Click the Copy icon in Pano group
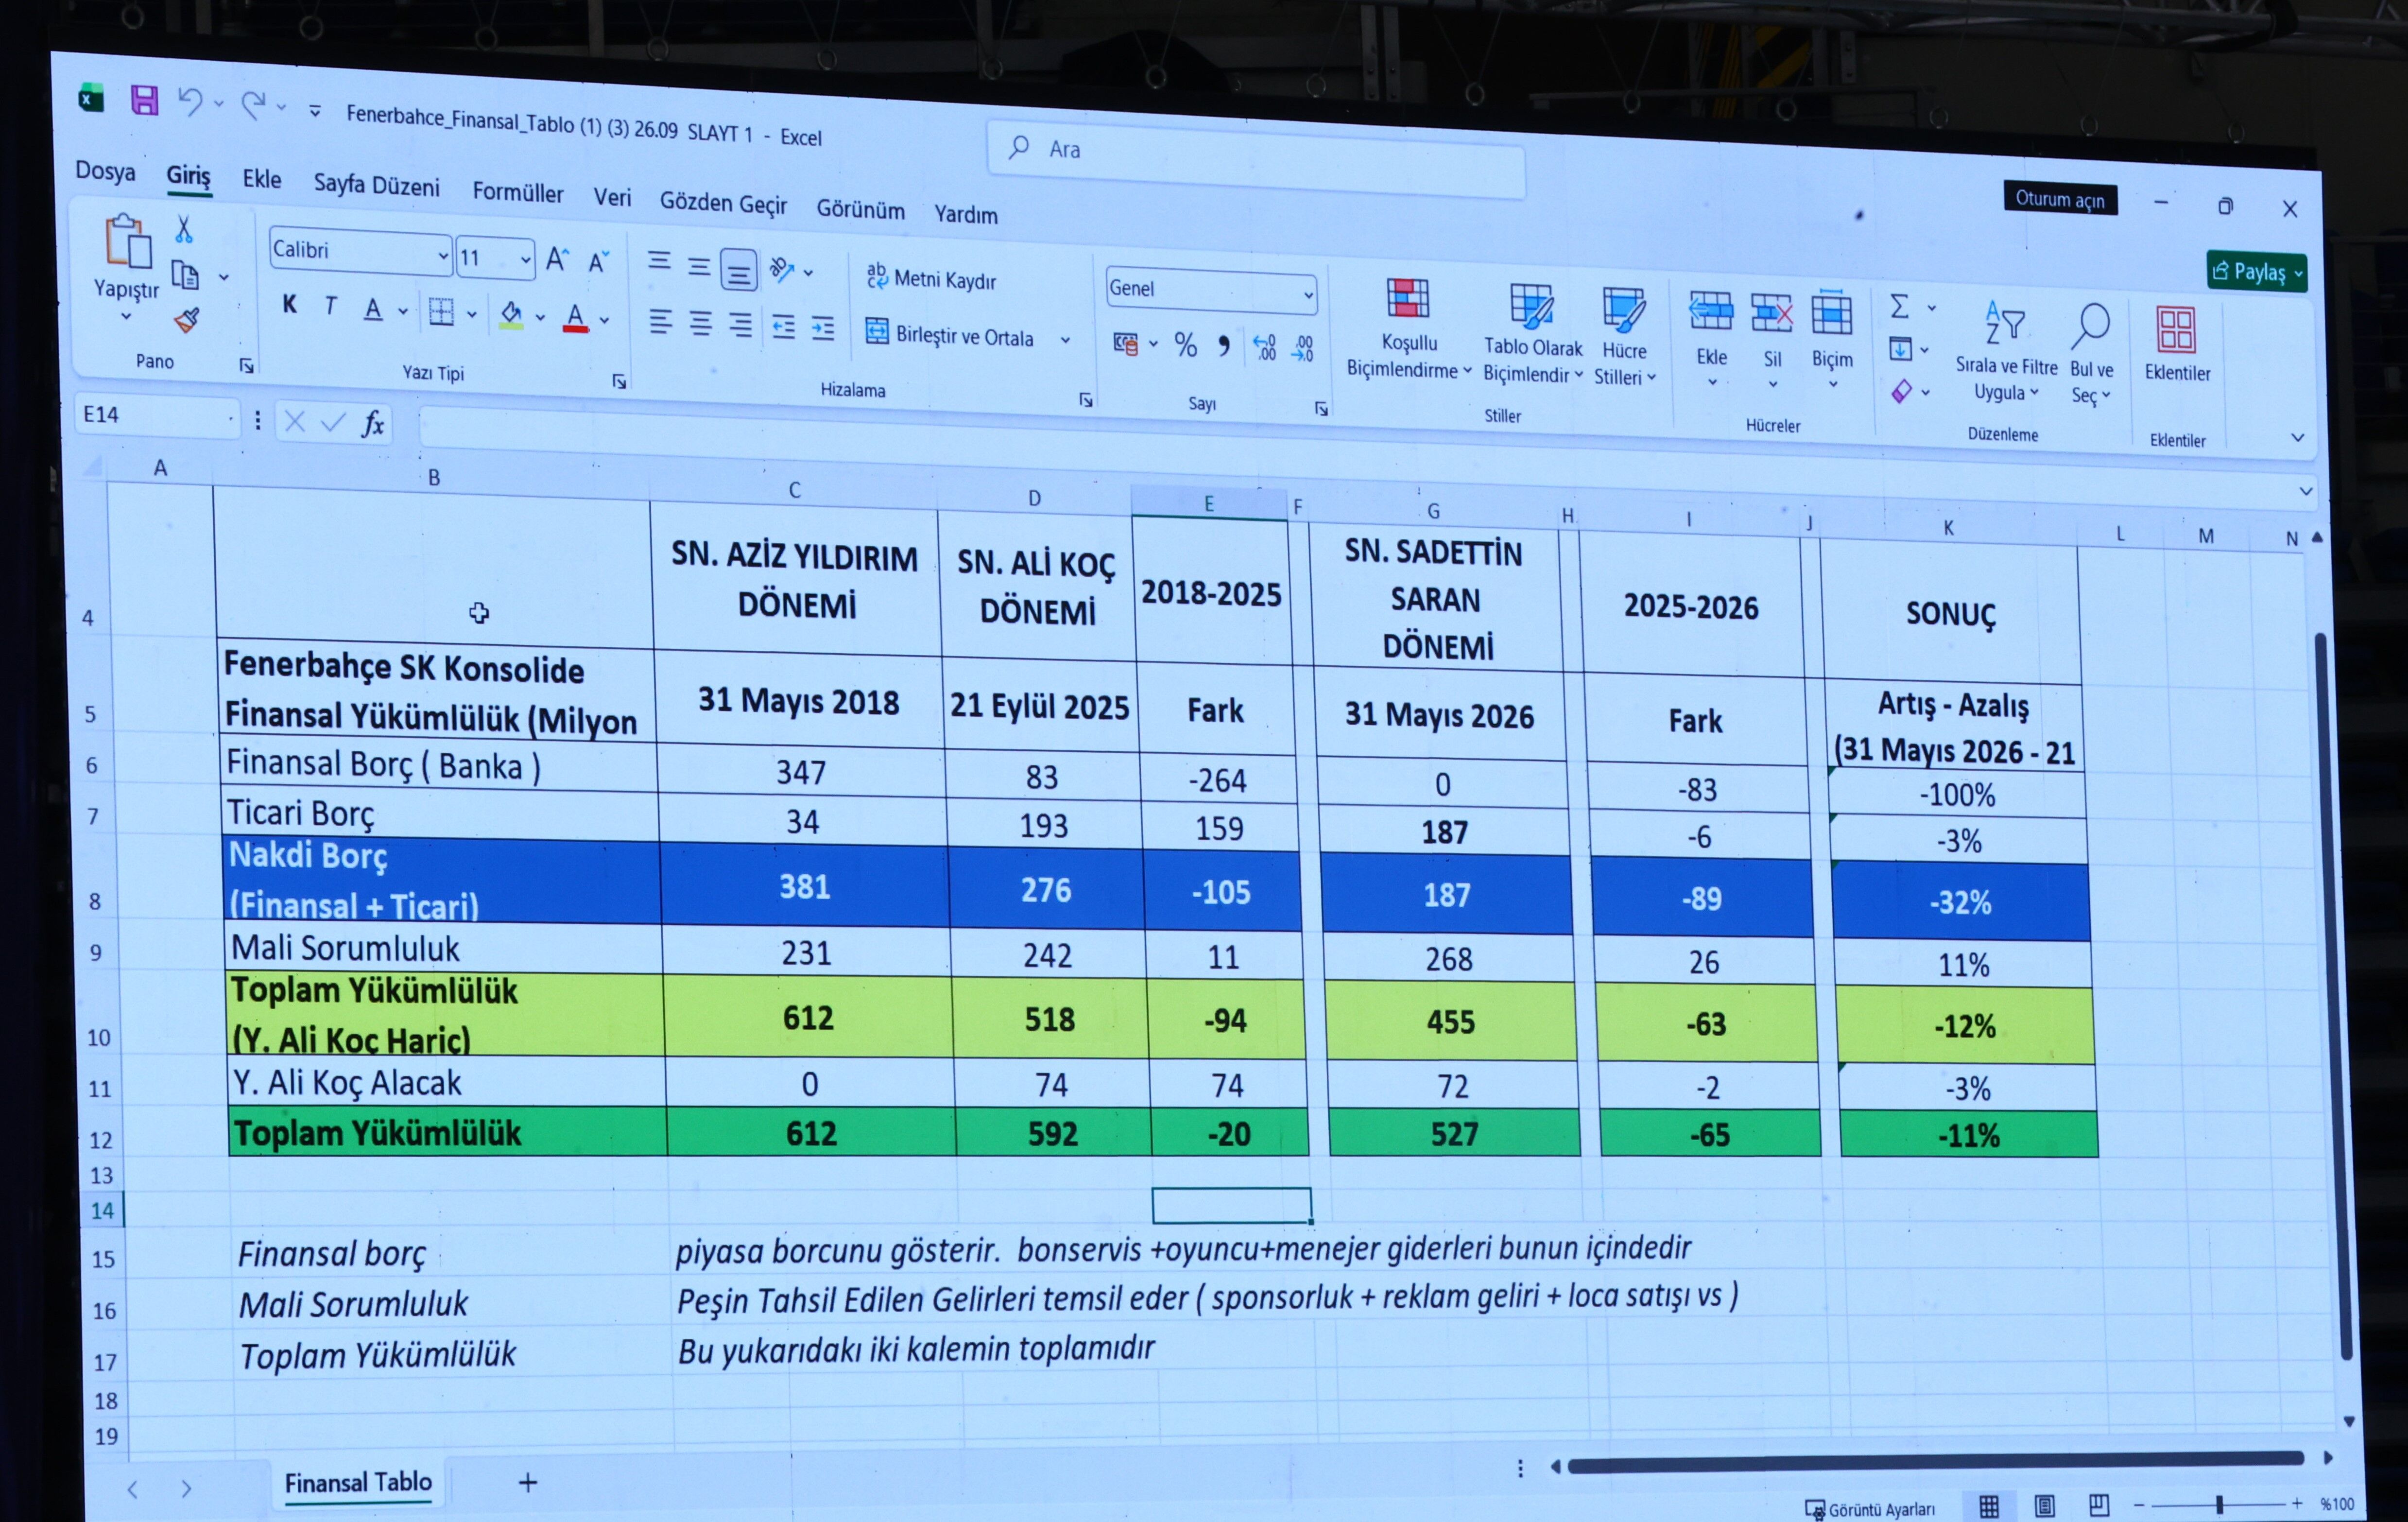Image resolution: width=2408 pixels, height=1522 pixels. tap(185, 275)
